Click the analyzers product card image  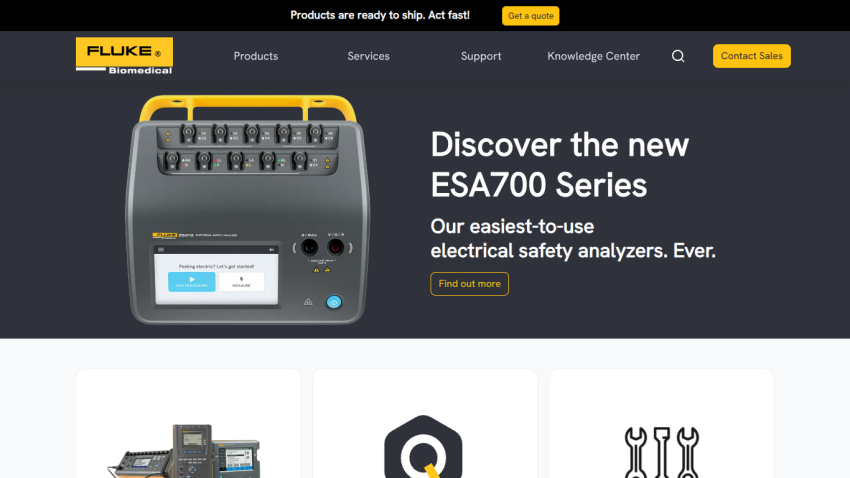coord(184,451)
